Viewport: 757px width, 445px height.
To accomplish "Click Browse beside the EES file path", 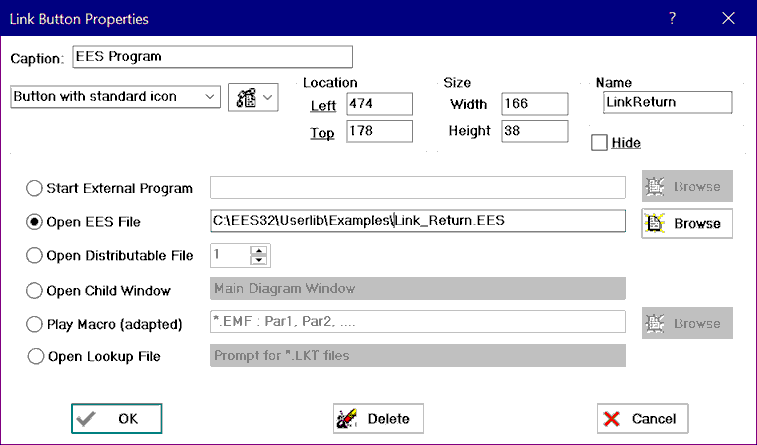I will (687, 223).
